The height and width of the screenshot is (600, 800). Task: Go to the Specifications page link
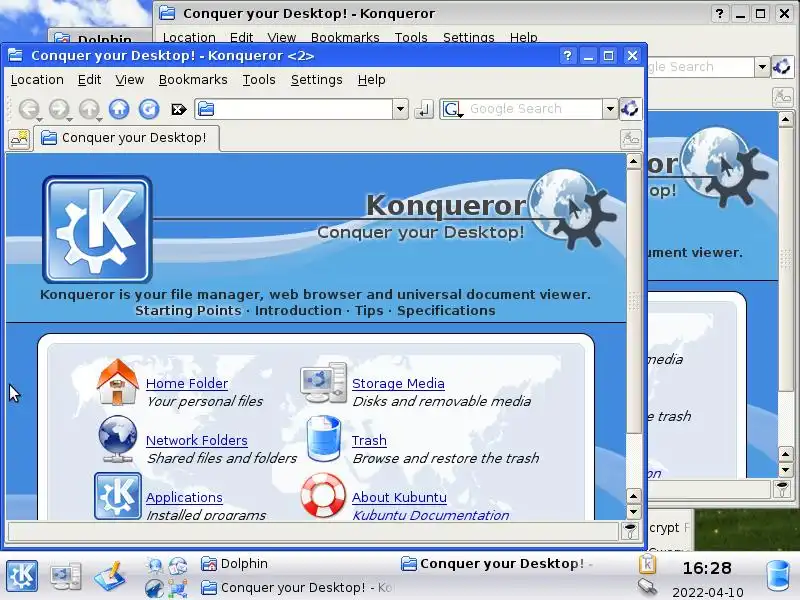(x=446, y=311)
